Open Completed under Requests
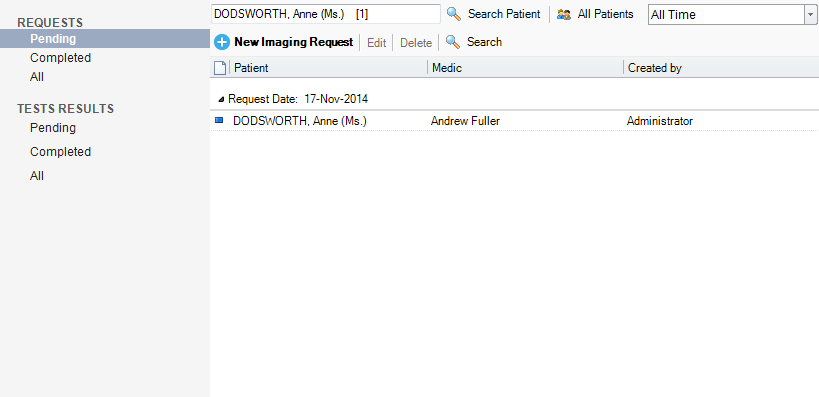This screenshot has width=819, height=397. pyautogui.click(x=61, y=57)
